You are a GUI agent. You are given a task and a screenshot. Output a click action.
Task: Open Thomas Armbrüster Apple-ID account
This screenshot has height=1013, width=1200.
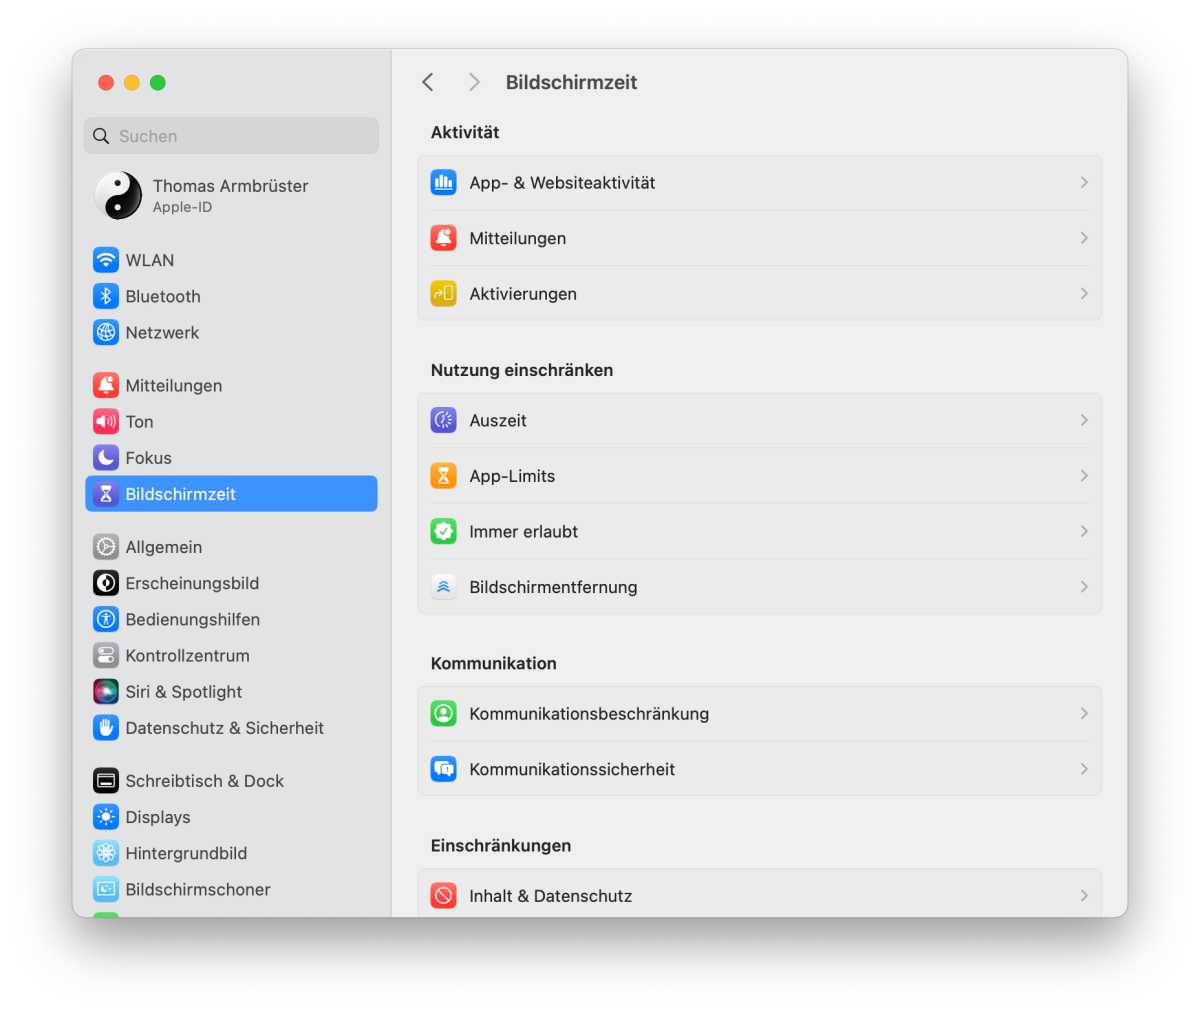(x=230, y=195)
